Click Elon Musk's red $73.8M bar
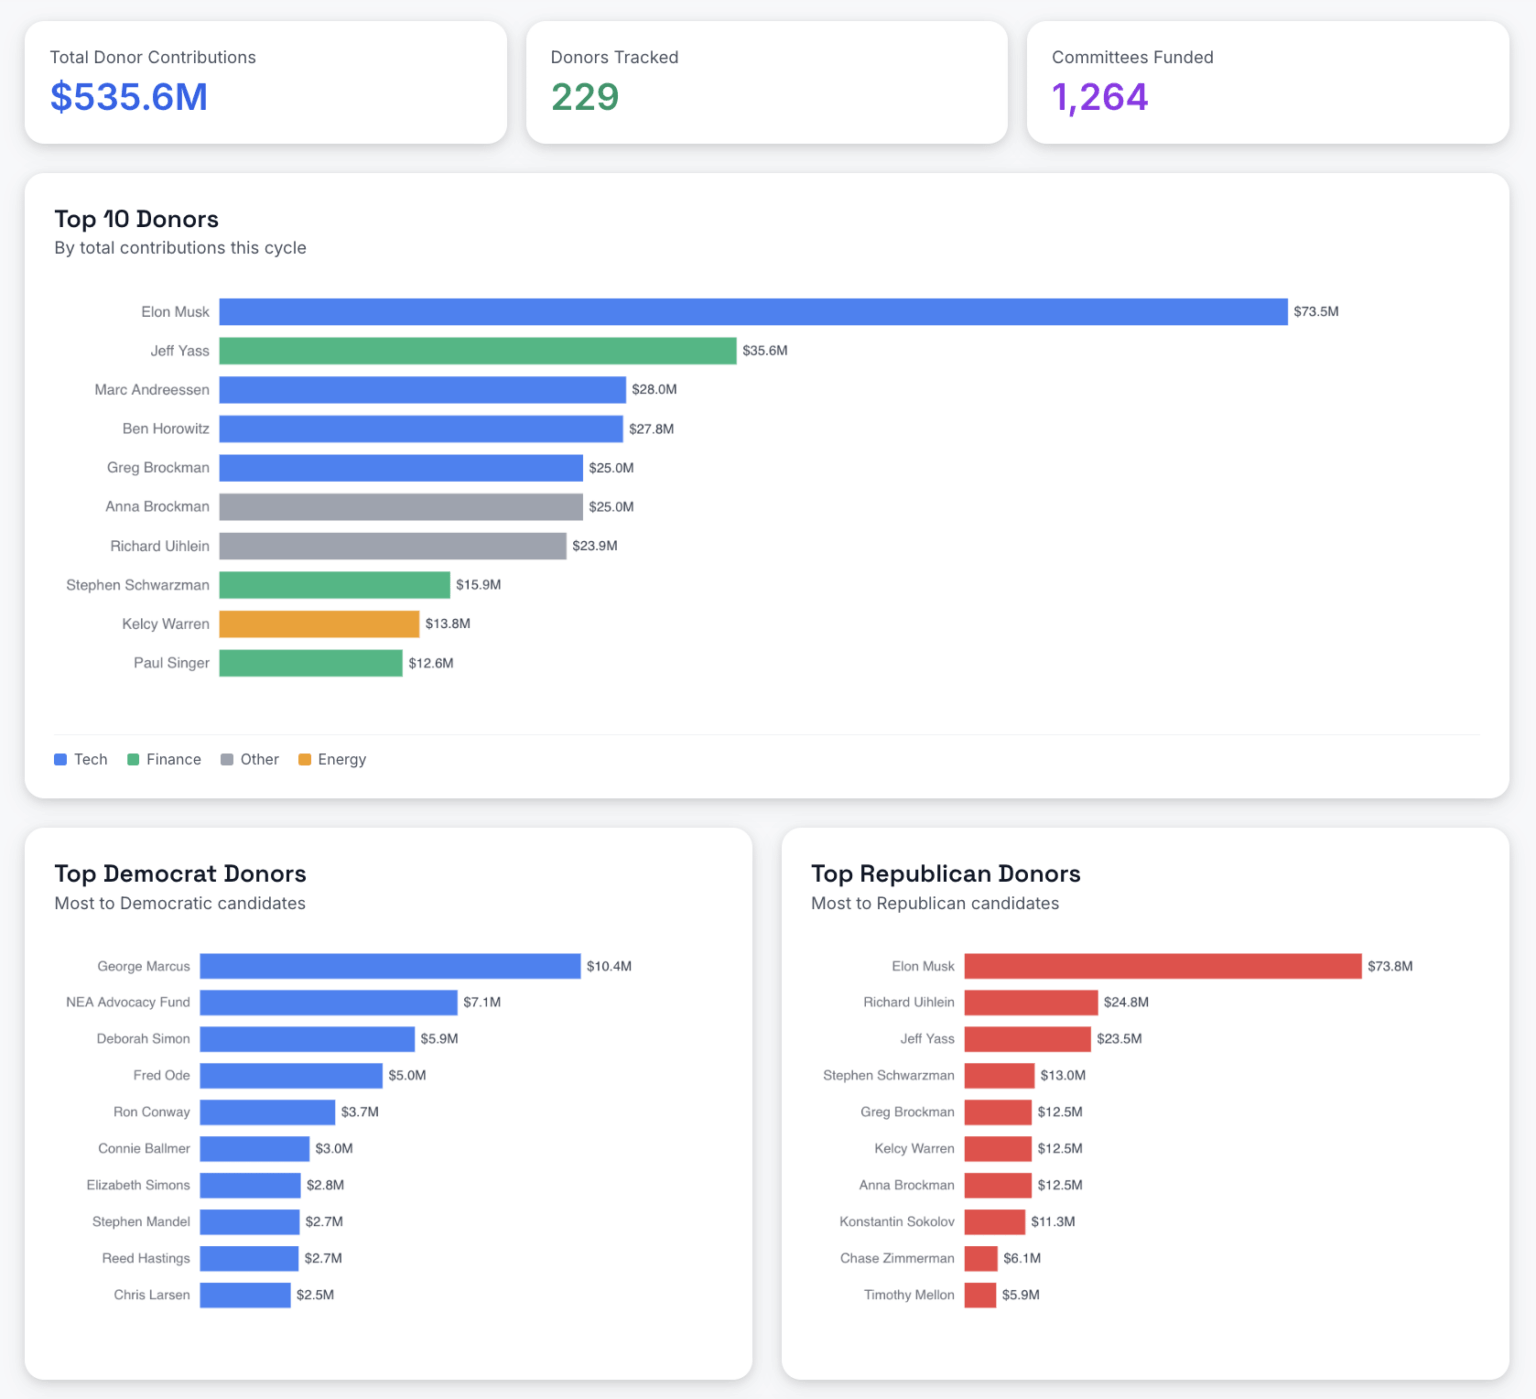The image size is (1536, 1399). coord(1162,966)
